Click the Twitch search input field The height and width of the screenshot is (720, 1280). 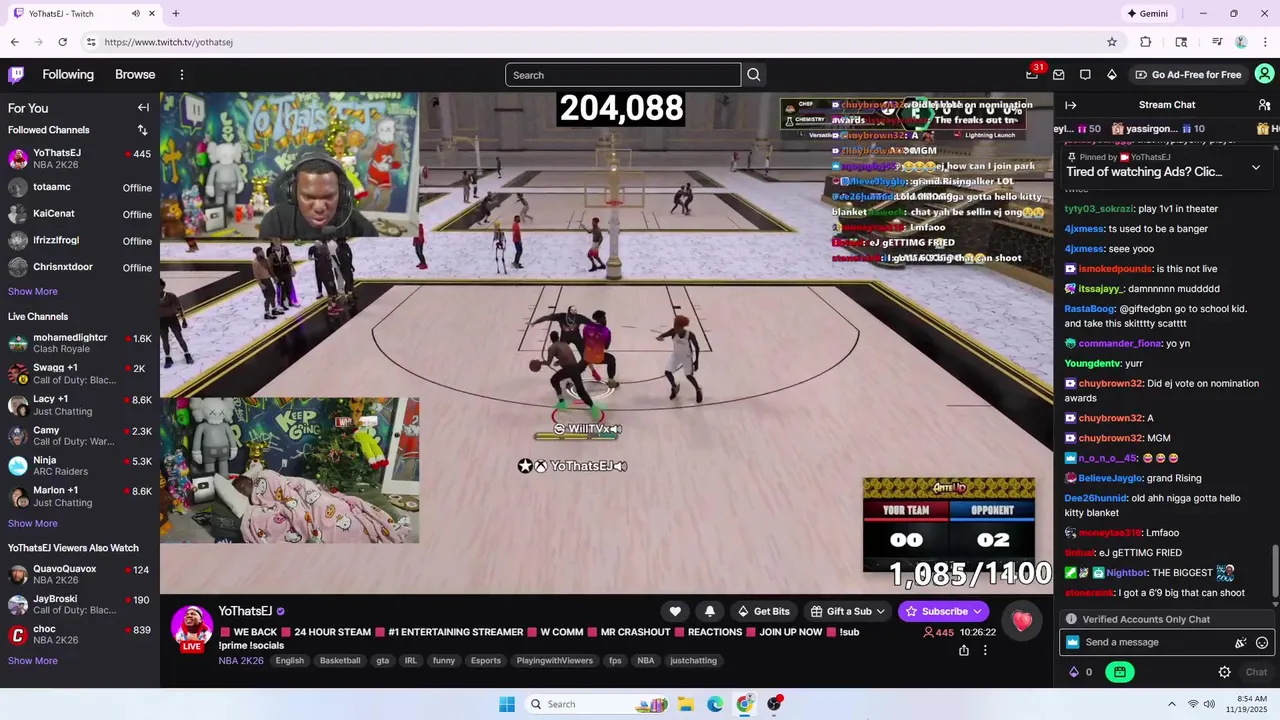click(x=623, y=75)
